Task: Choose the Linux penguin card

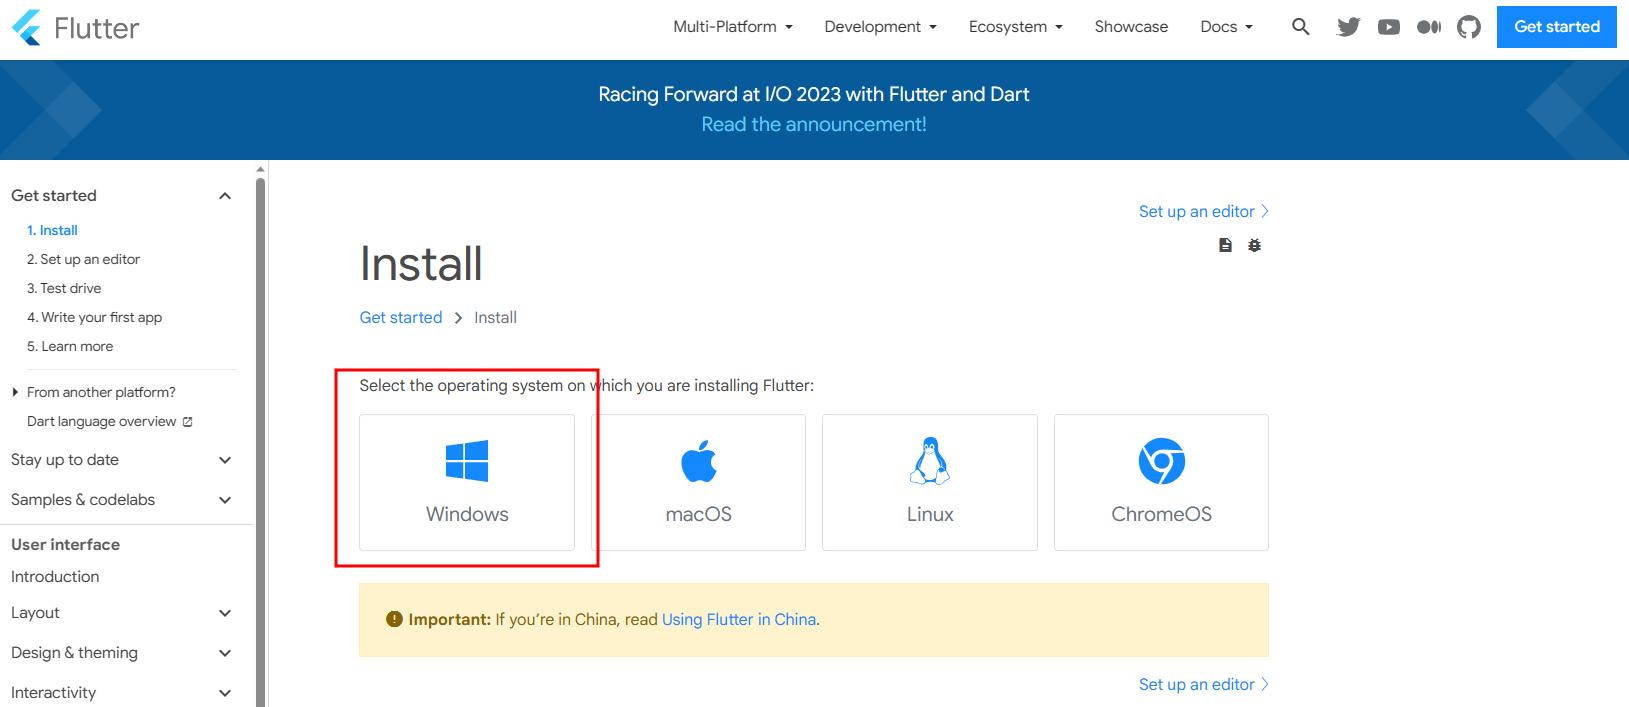Action: click(930, 482)
